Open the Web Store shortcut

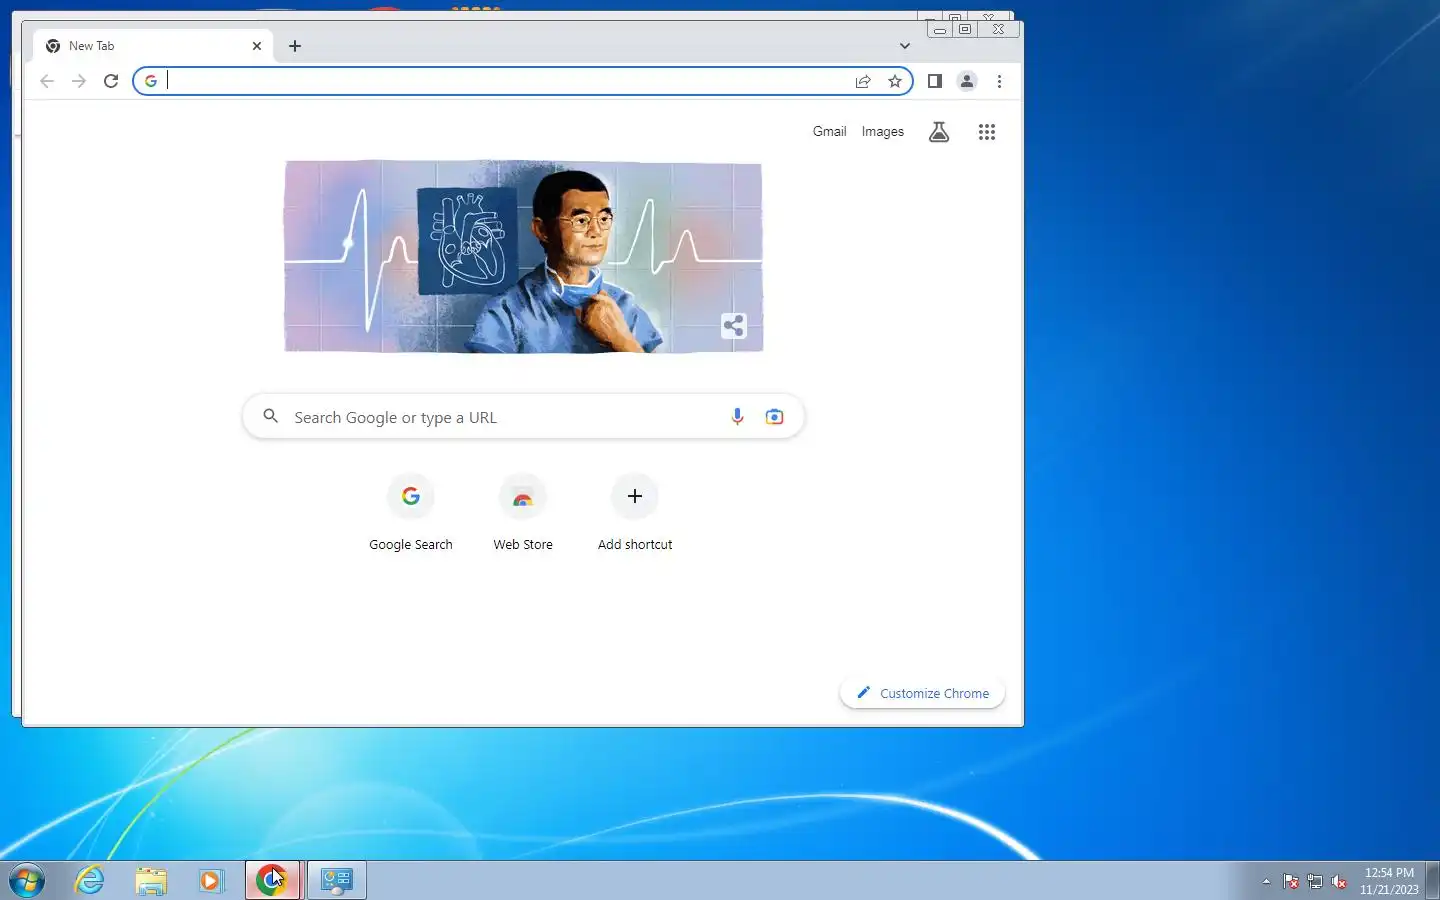[x=523, y=512]
